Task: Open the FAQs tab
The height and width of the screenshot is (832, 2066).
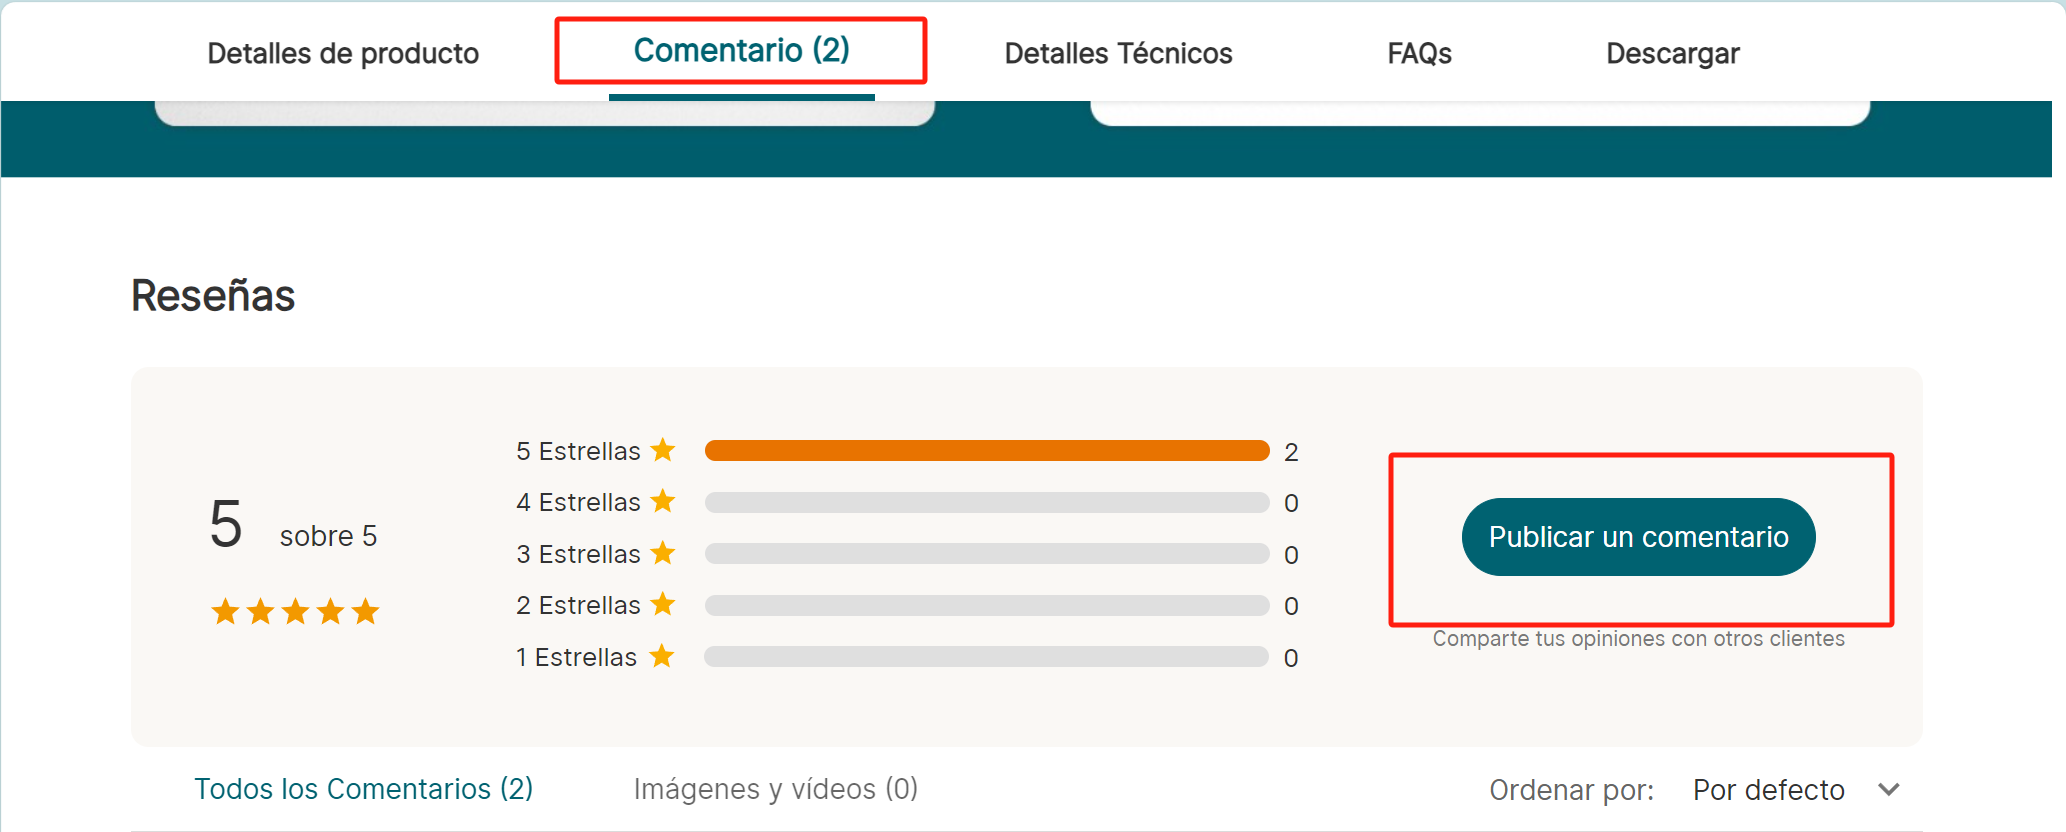Action: tap(1419, 53)
